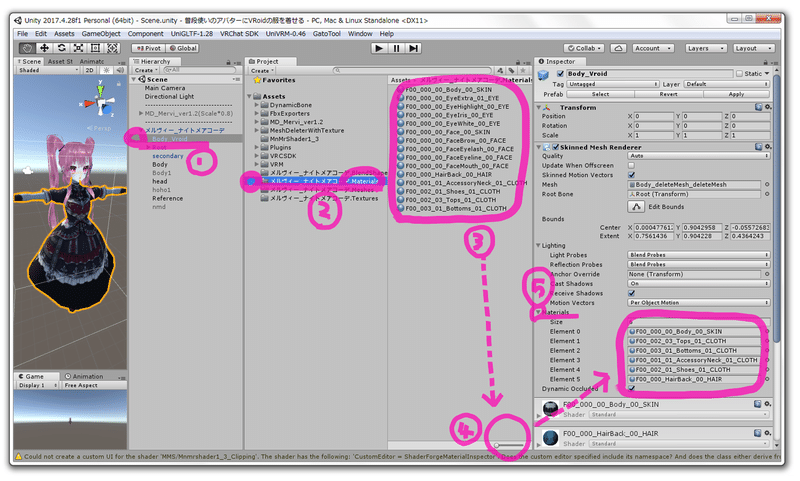Open Transform component help icon
Image resolution: width=800 pixels, height=481 pixels.
pyautogui.click(x=758, y=108)
